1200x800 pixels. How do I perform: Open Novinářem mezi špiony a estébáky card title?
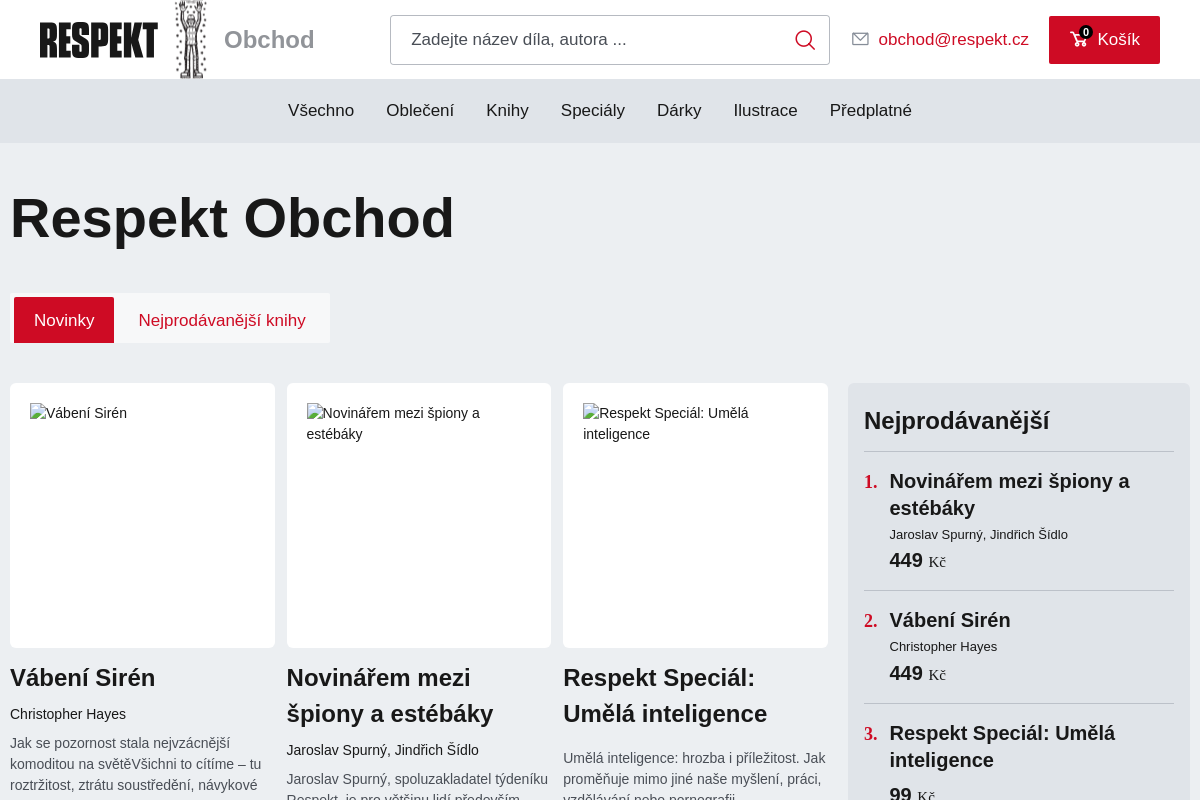[390, 696]
